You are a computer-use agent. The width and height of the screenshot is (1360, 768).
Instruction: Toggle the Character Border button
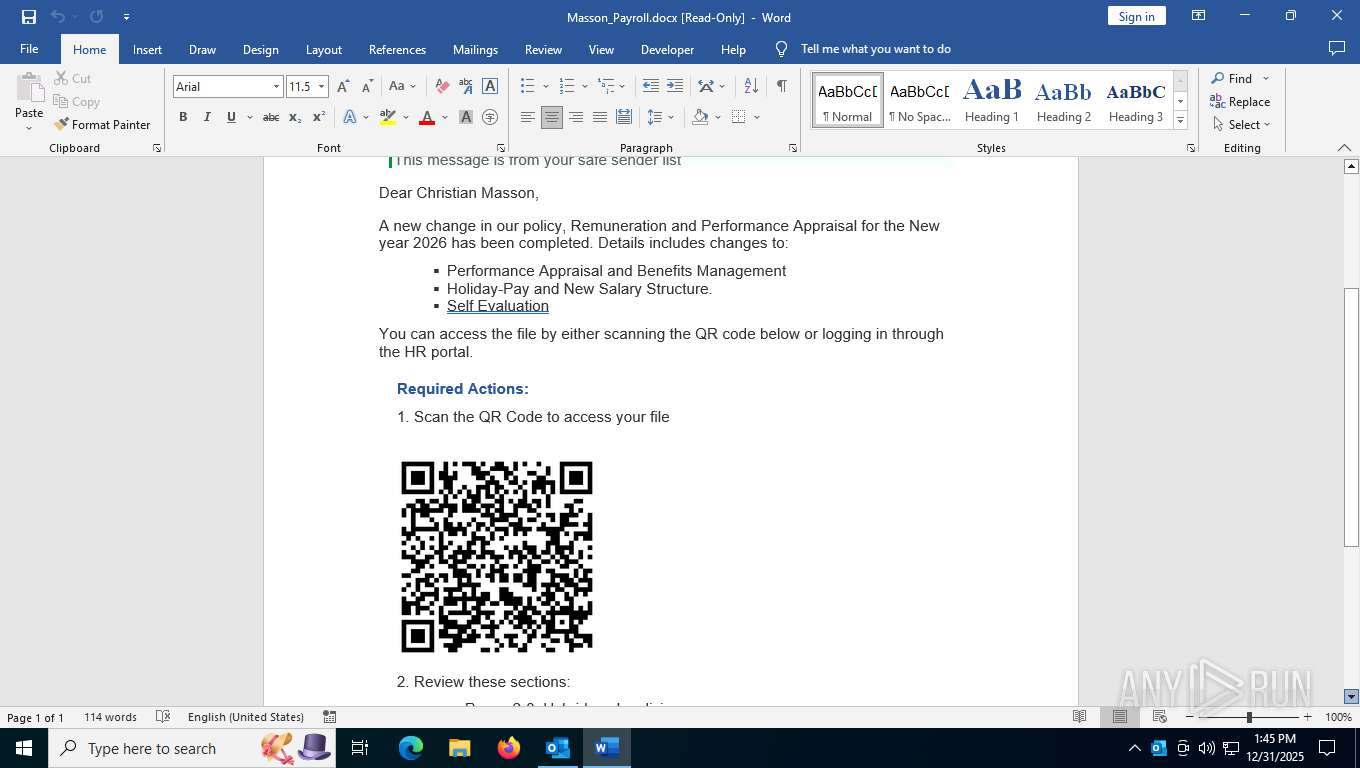[490, 87]
